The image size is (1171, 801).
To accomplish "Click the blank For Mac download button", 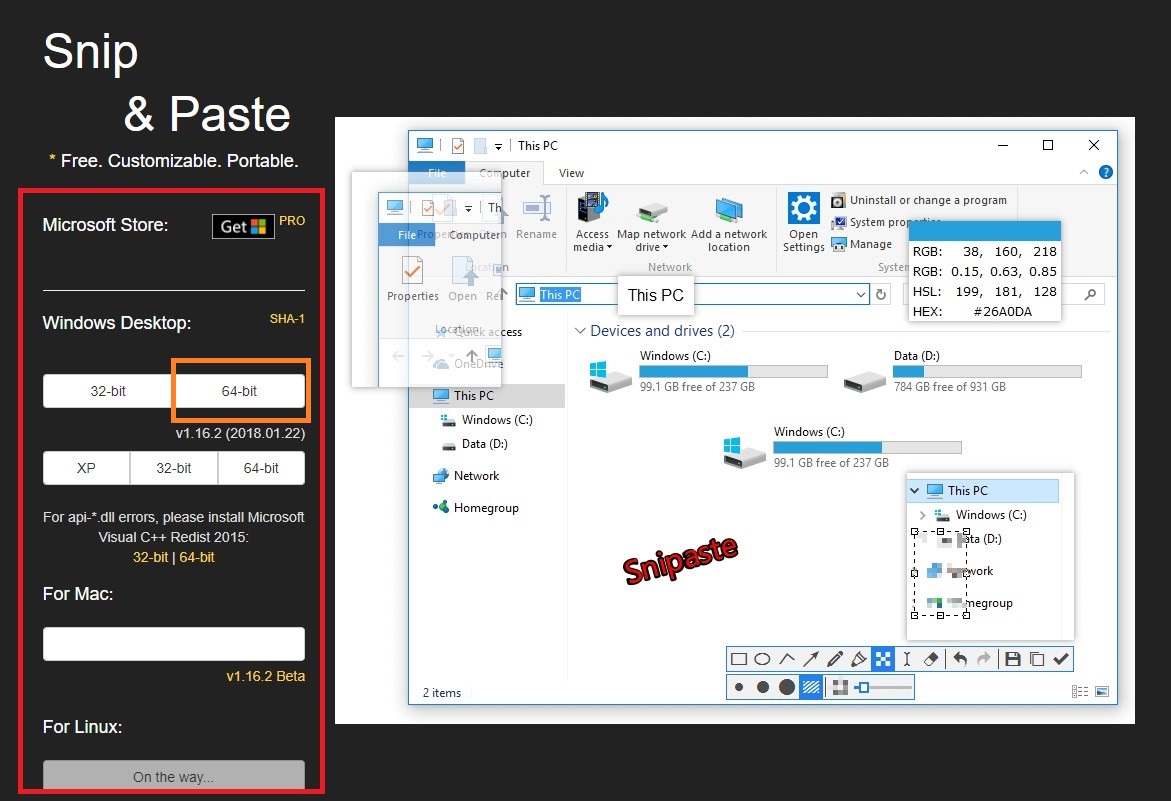I will click(x=174, y=643).
